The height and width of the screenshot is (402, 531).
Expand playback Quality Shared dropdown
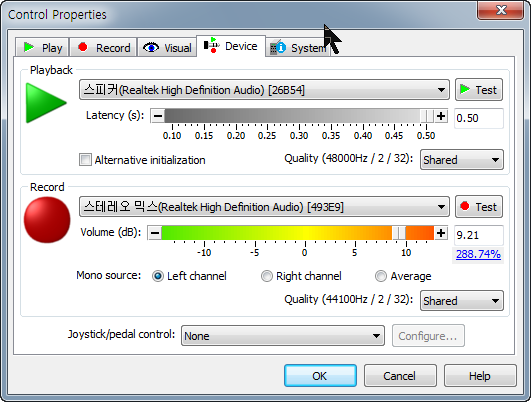(x=462, y=160)
